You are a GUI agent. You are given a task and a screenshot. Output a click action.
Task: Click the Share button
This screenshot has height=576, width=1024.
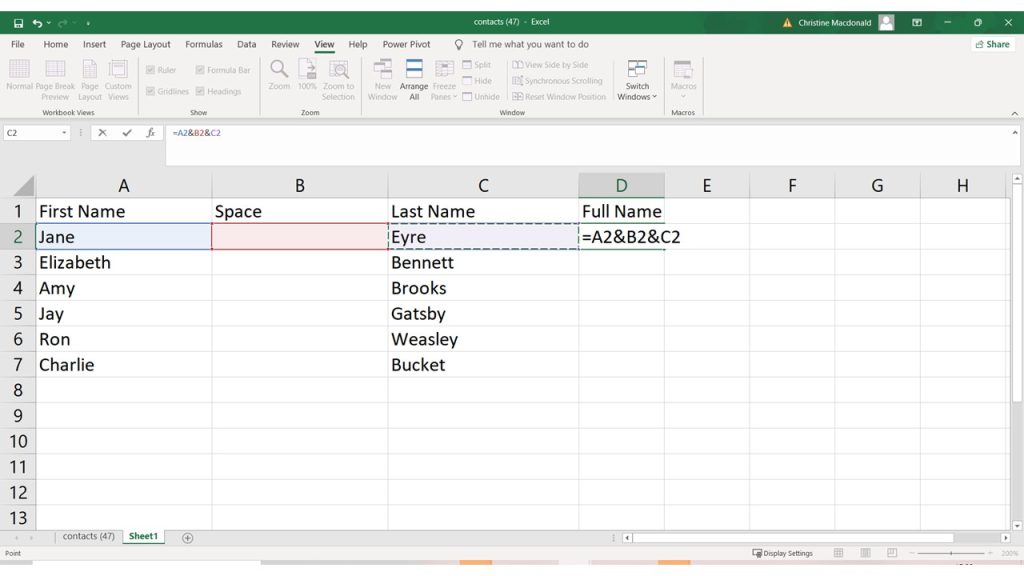[992, 44]
